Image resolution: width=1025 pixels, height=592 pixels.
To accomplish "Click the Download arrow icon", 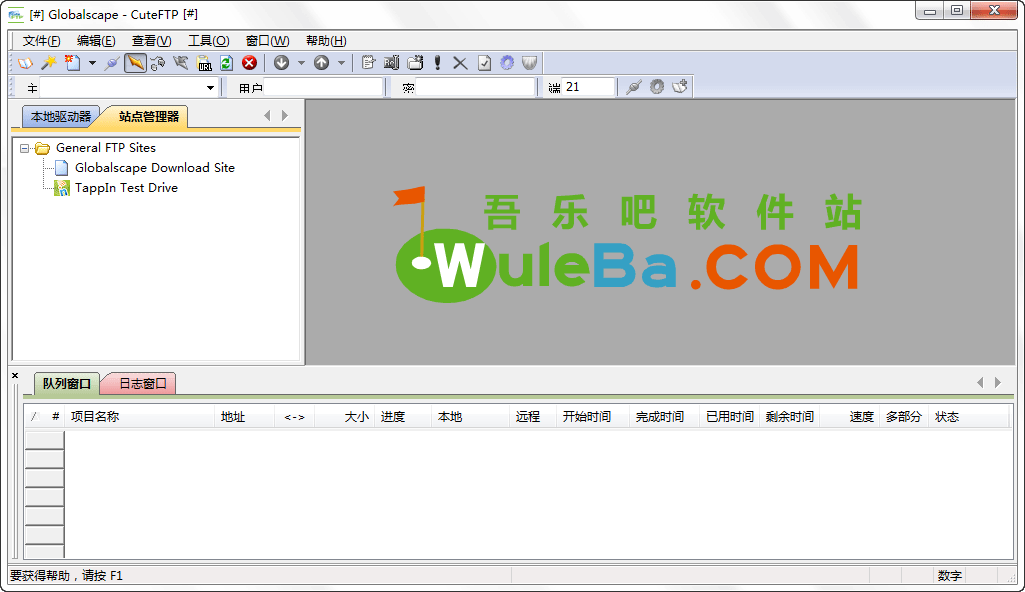I will [x=282, y=63].
